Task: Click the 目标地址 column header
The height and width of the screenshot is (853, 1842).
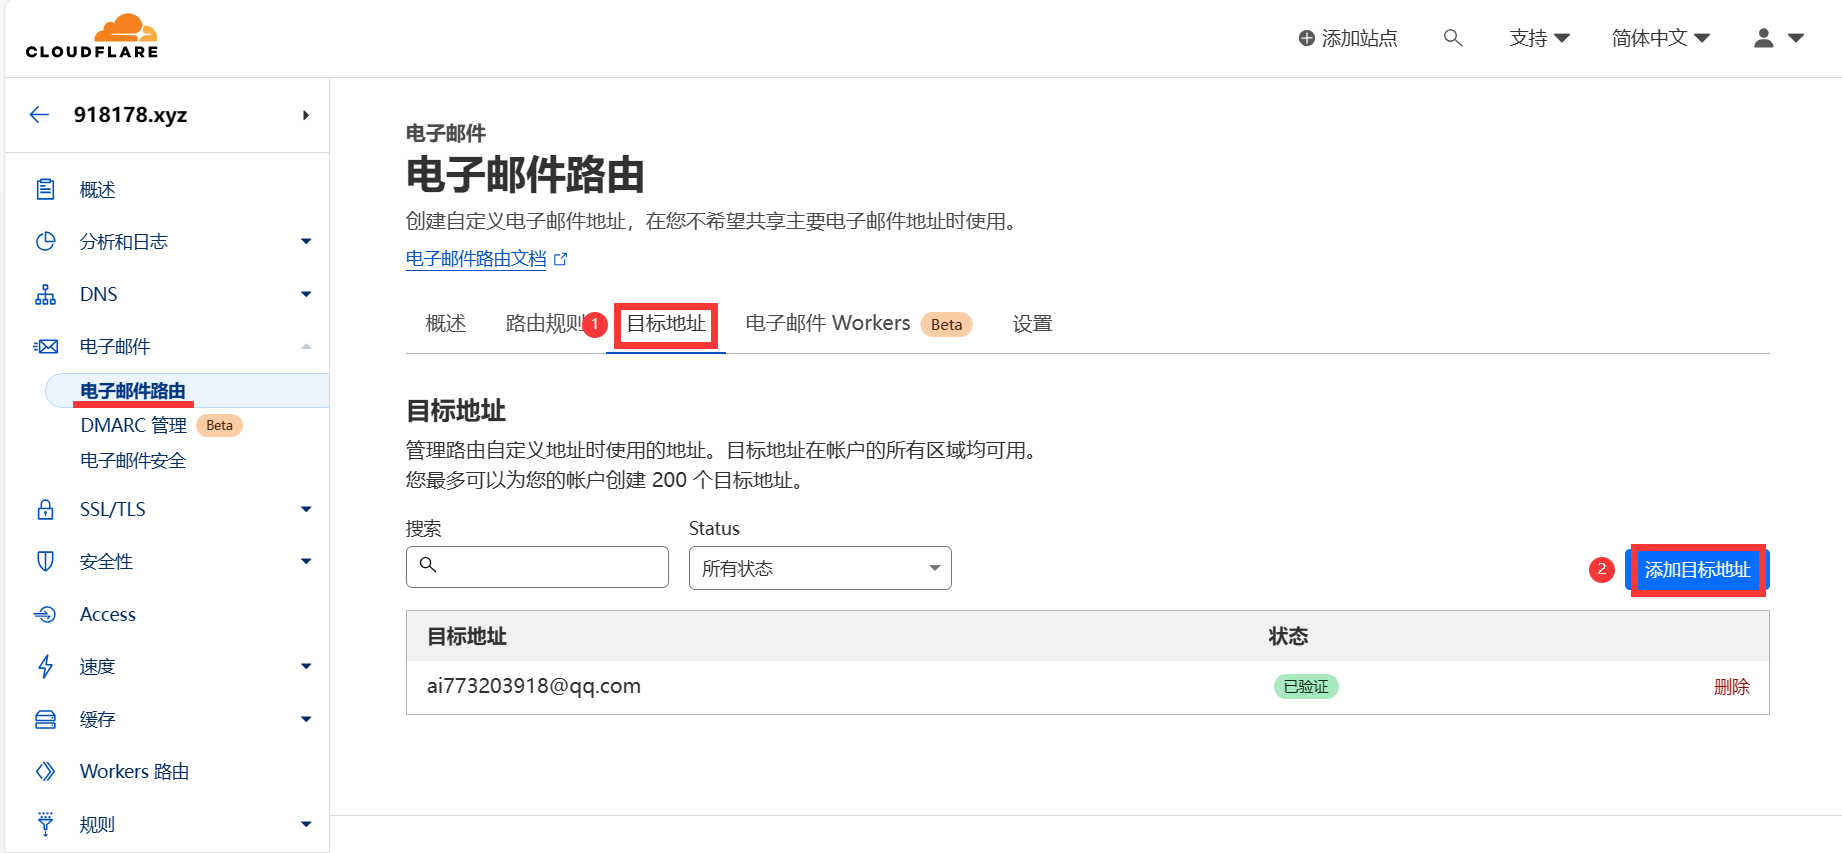Action: coord(467,636)
